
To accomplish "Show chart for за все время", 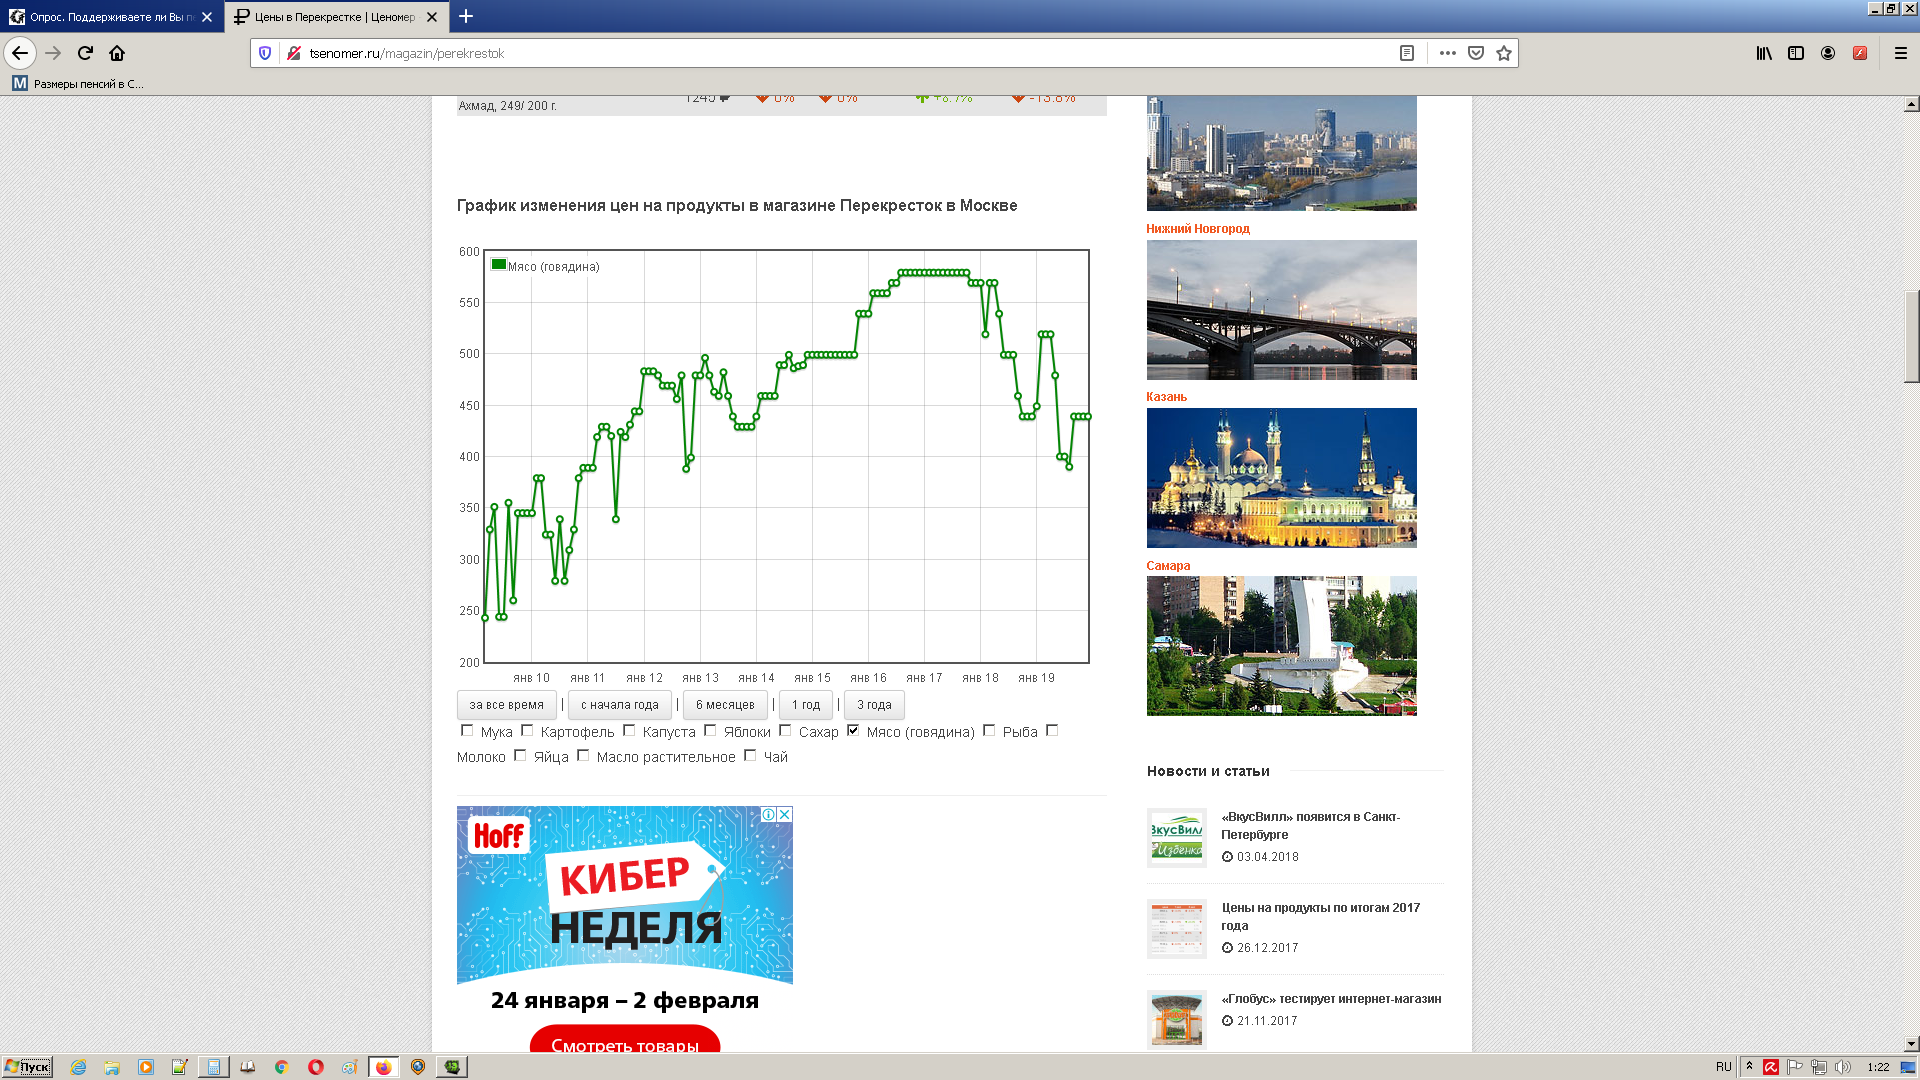I will pos(507,705).
